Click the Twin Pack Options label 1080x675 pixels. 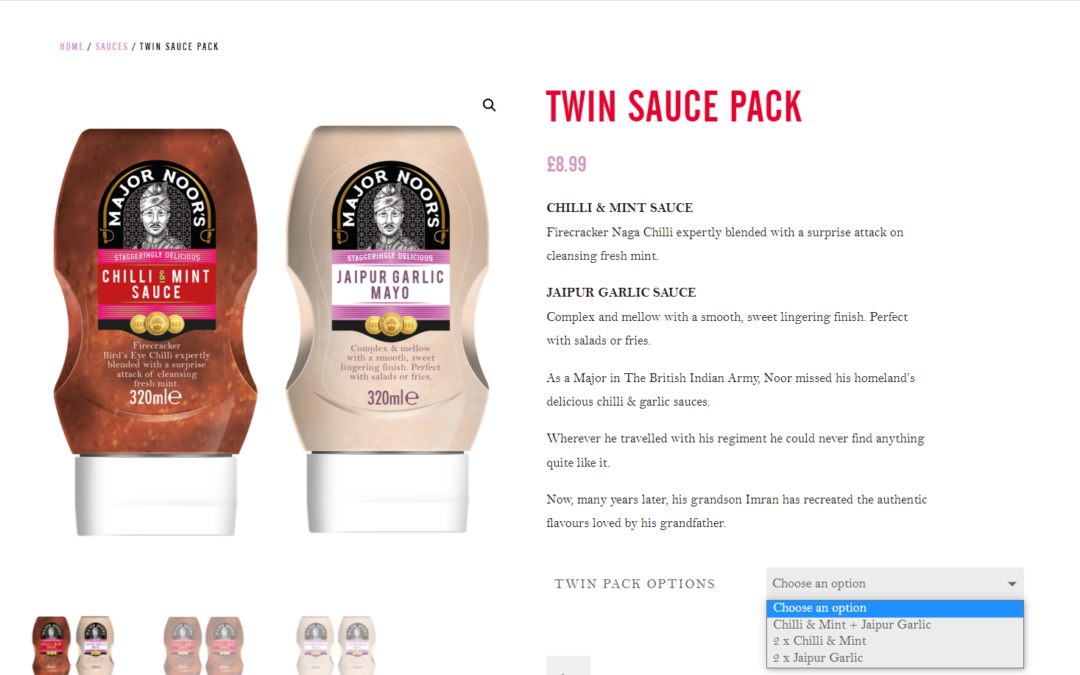635,584
